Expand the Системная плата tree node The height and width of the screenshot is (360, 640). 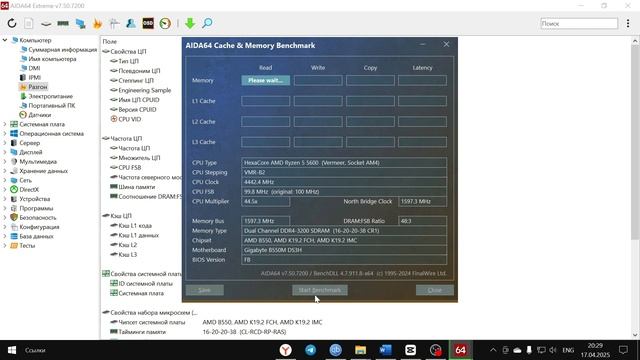click(5, 124)
